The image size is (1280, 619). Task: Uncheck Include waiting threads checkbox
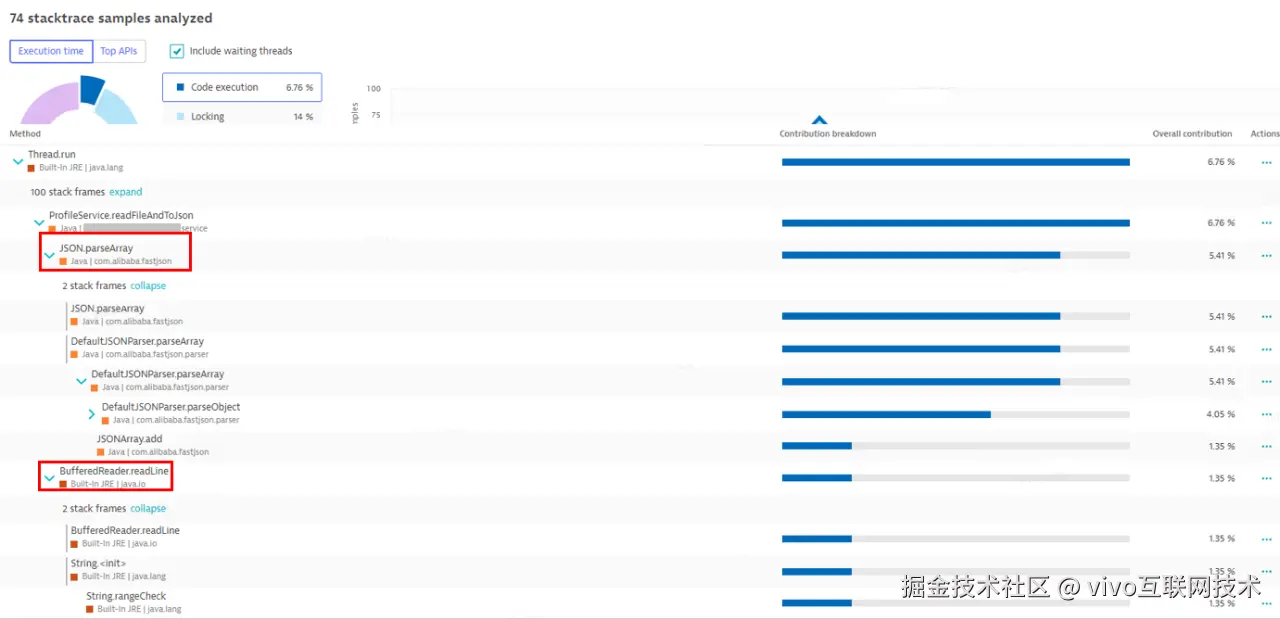pyautogui.click(x=177, y=51)
